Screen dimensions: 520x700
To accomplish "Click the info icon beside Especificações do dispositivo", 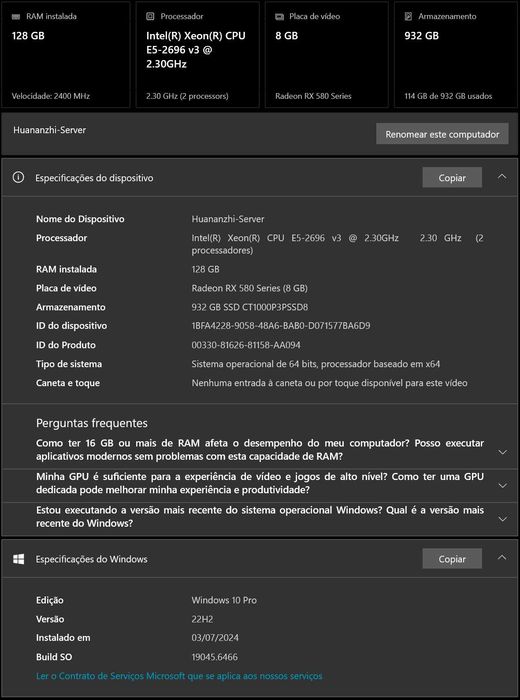I will 18,178.
